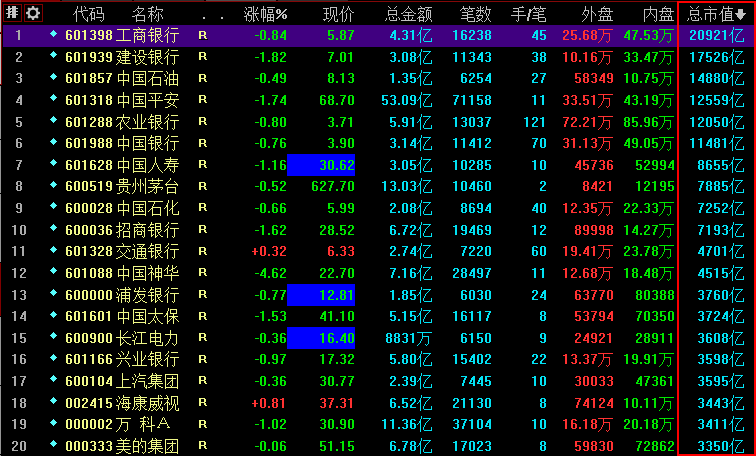Click the diamond marker beside 000333 美的集团
756x456 pixels.
pos(54,444)
